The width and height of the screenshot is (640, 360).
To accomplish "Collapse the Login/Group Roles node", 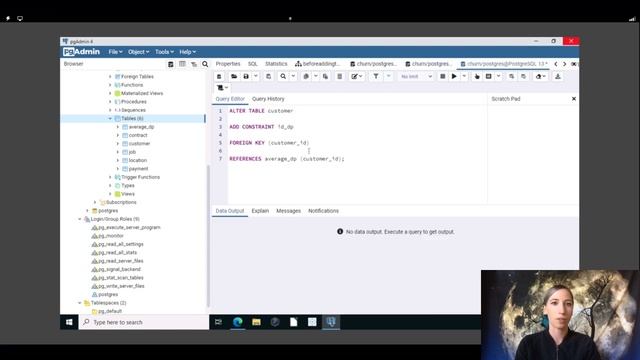I will (80, 219).
